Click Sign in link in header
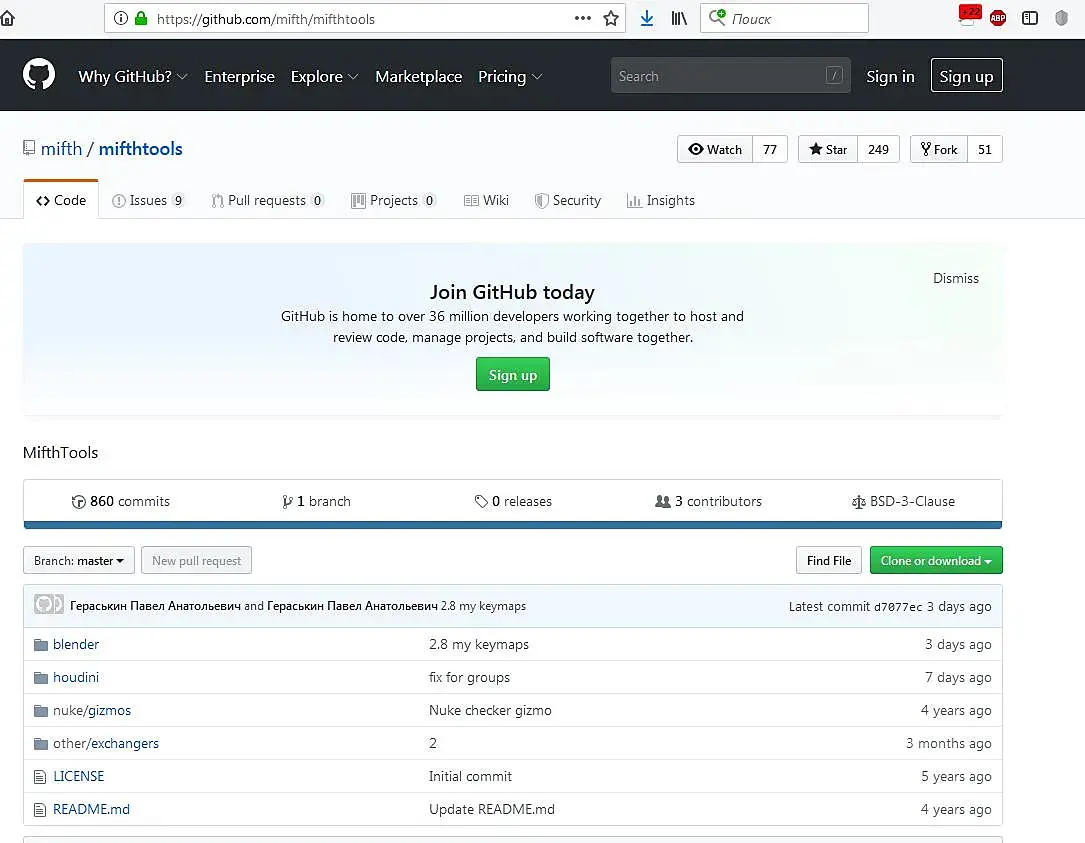Image resolution: width=1085 pixels, height=843 pixels. point(890,76)
